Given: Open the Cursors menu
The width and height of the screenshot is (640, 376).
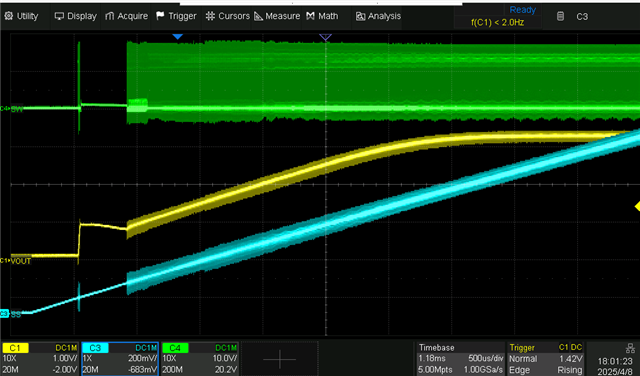Looking at the screenshot, I should [227, 16].
